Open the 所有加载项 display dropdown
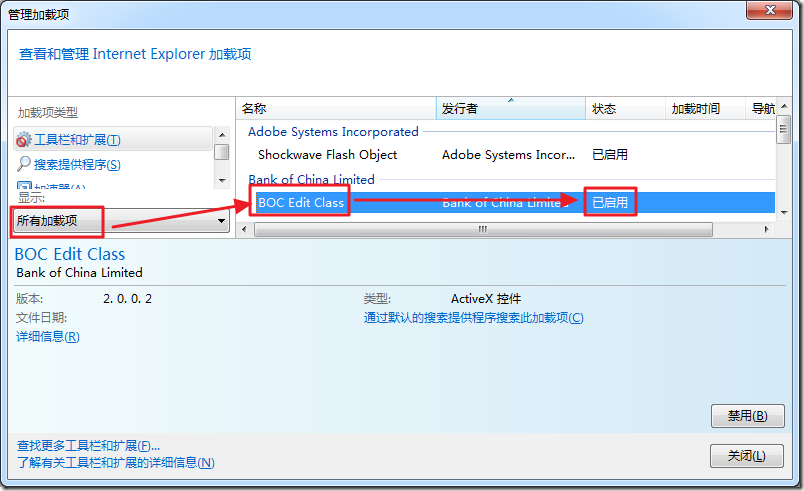804x491 pixels. (122, 221)
